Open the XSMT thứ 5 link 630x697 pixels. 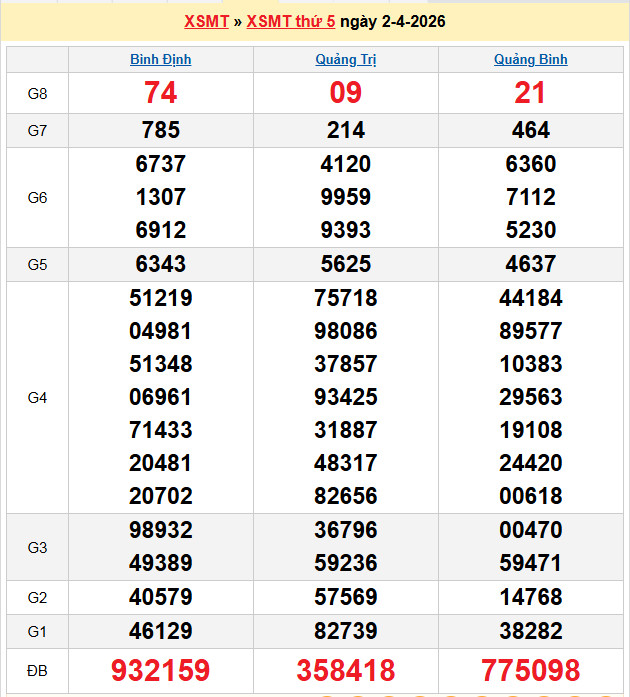[290, 21]
